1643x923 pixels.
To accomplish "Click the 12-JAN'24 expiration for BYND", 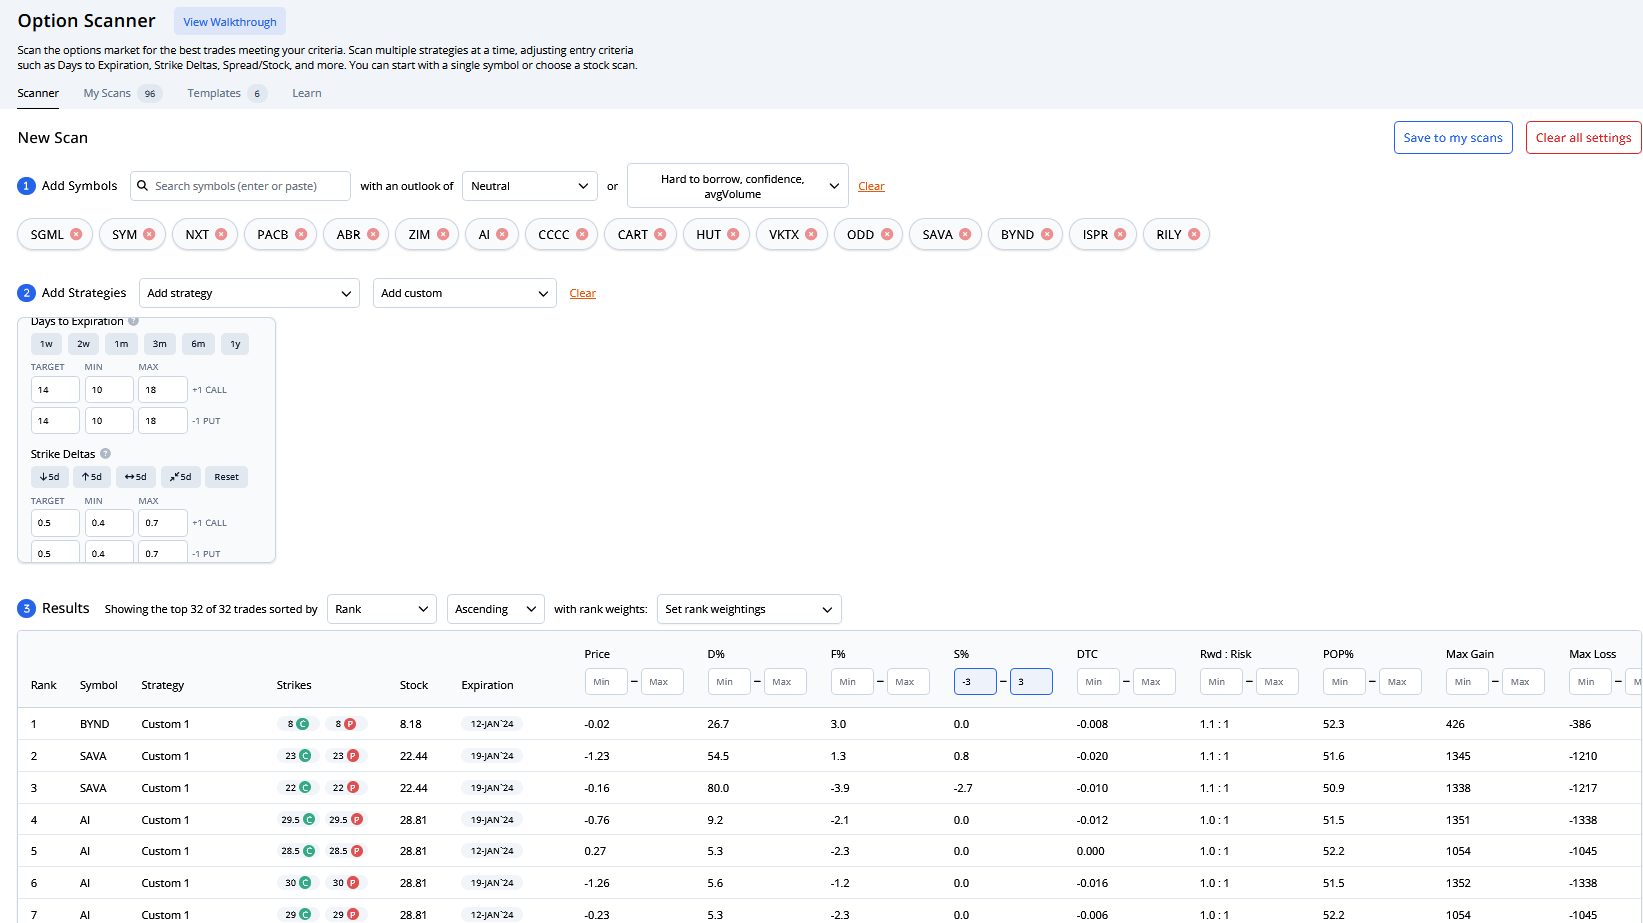I will point(492,724).
